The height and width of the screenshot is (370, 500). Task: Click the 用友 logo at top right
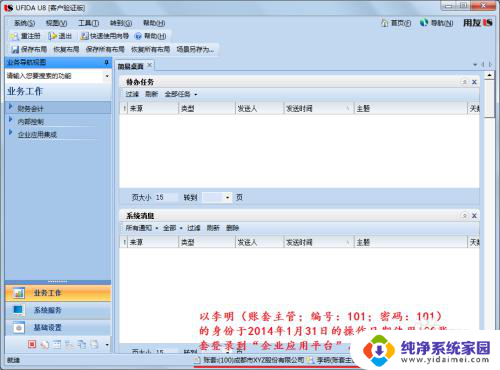478,23
